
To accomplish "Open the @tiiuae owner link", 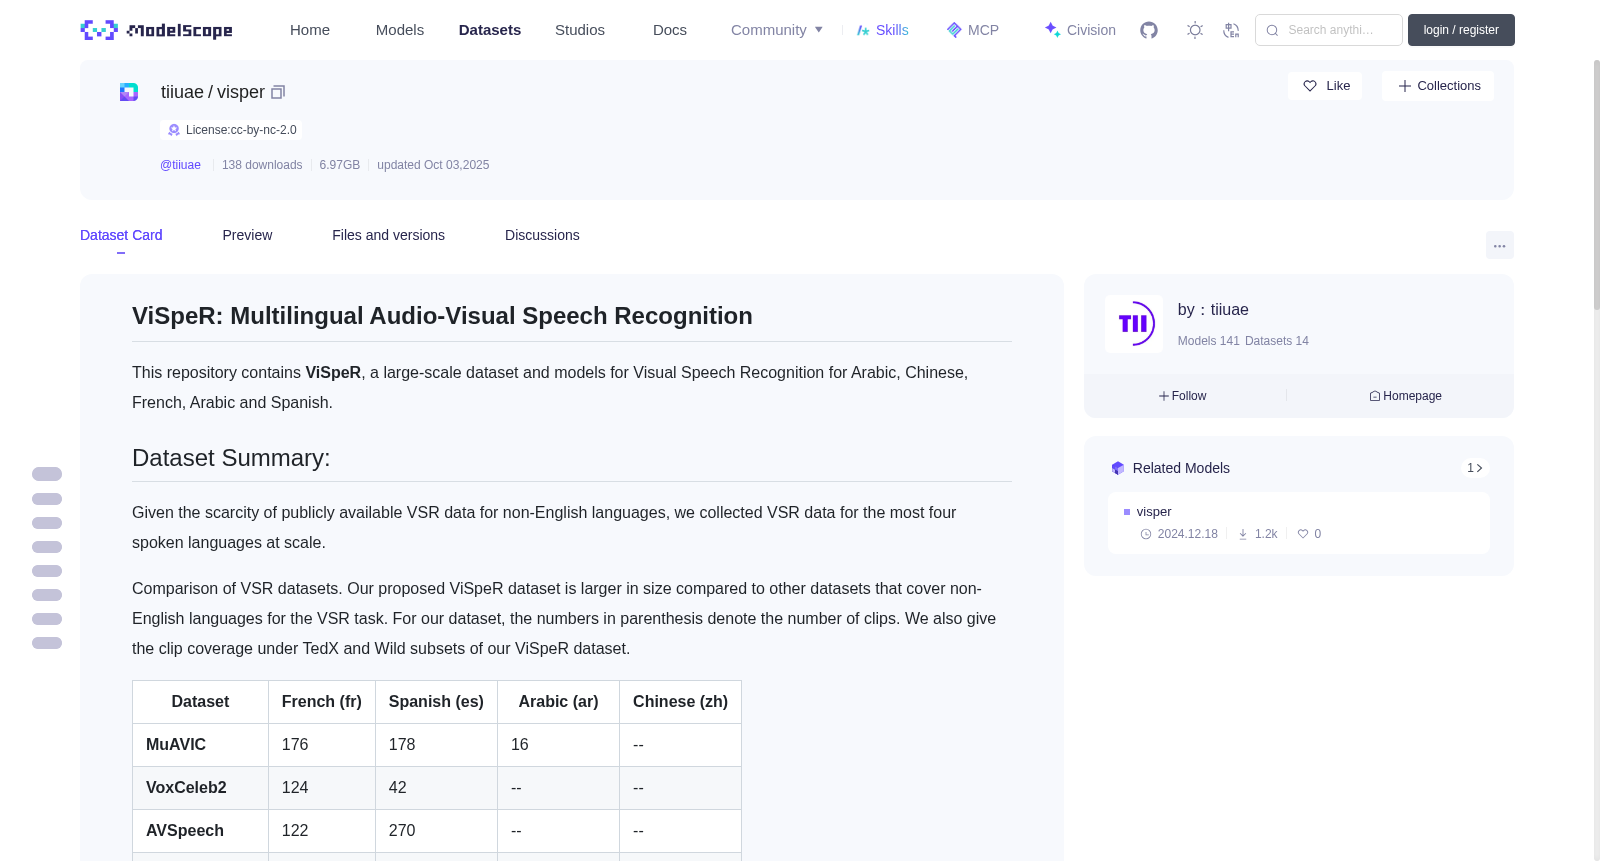I will coord(180,165).
